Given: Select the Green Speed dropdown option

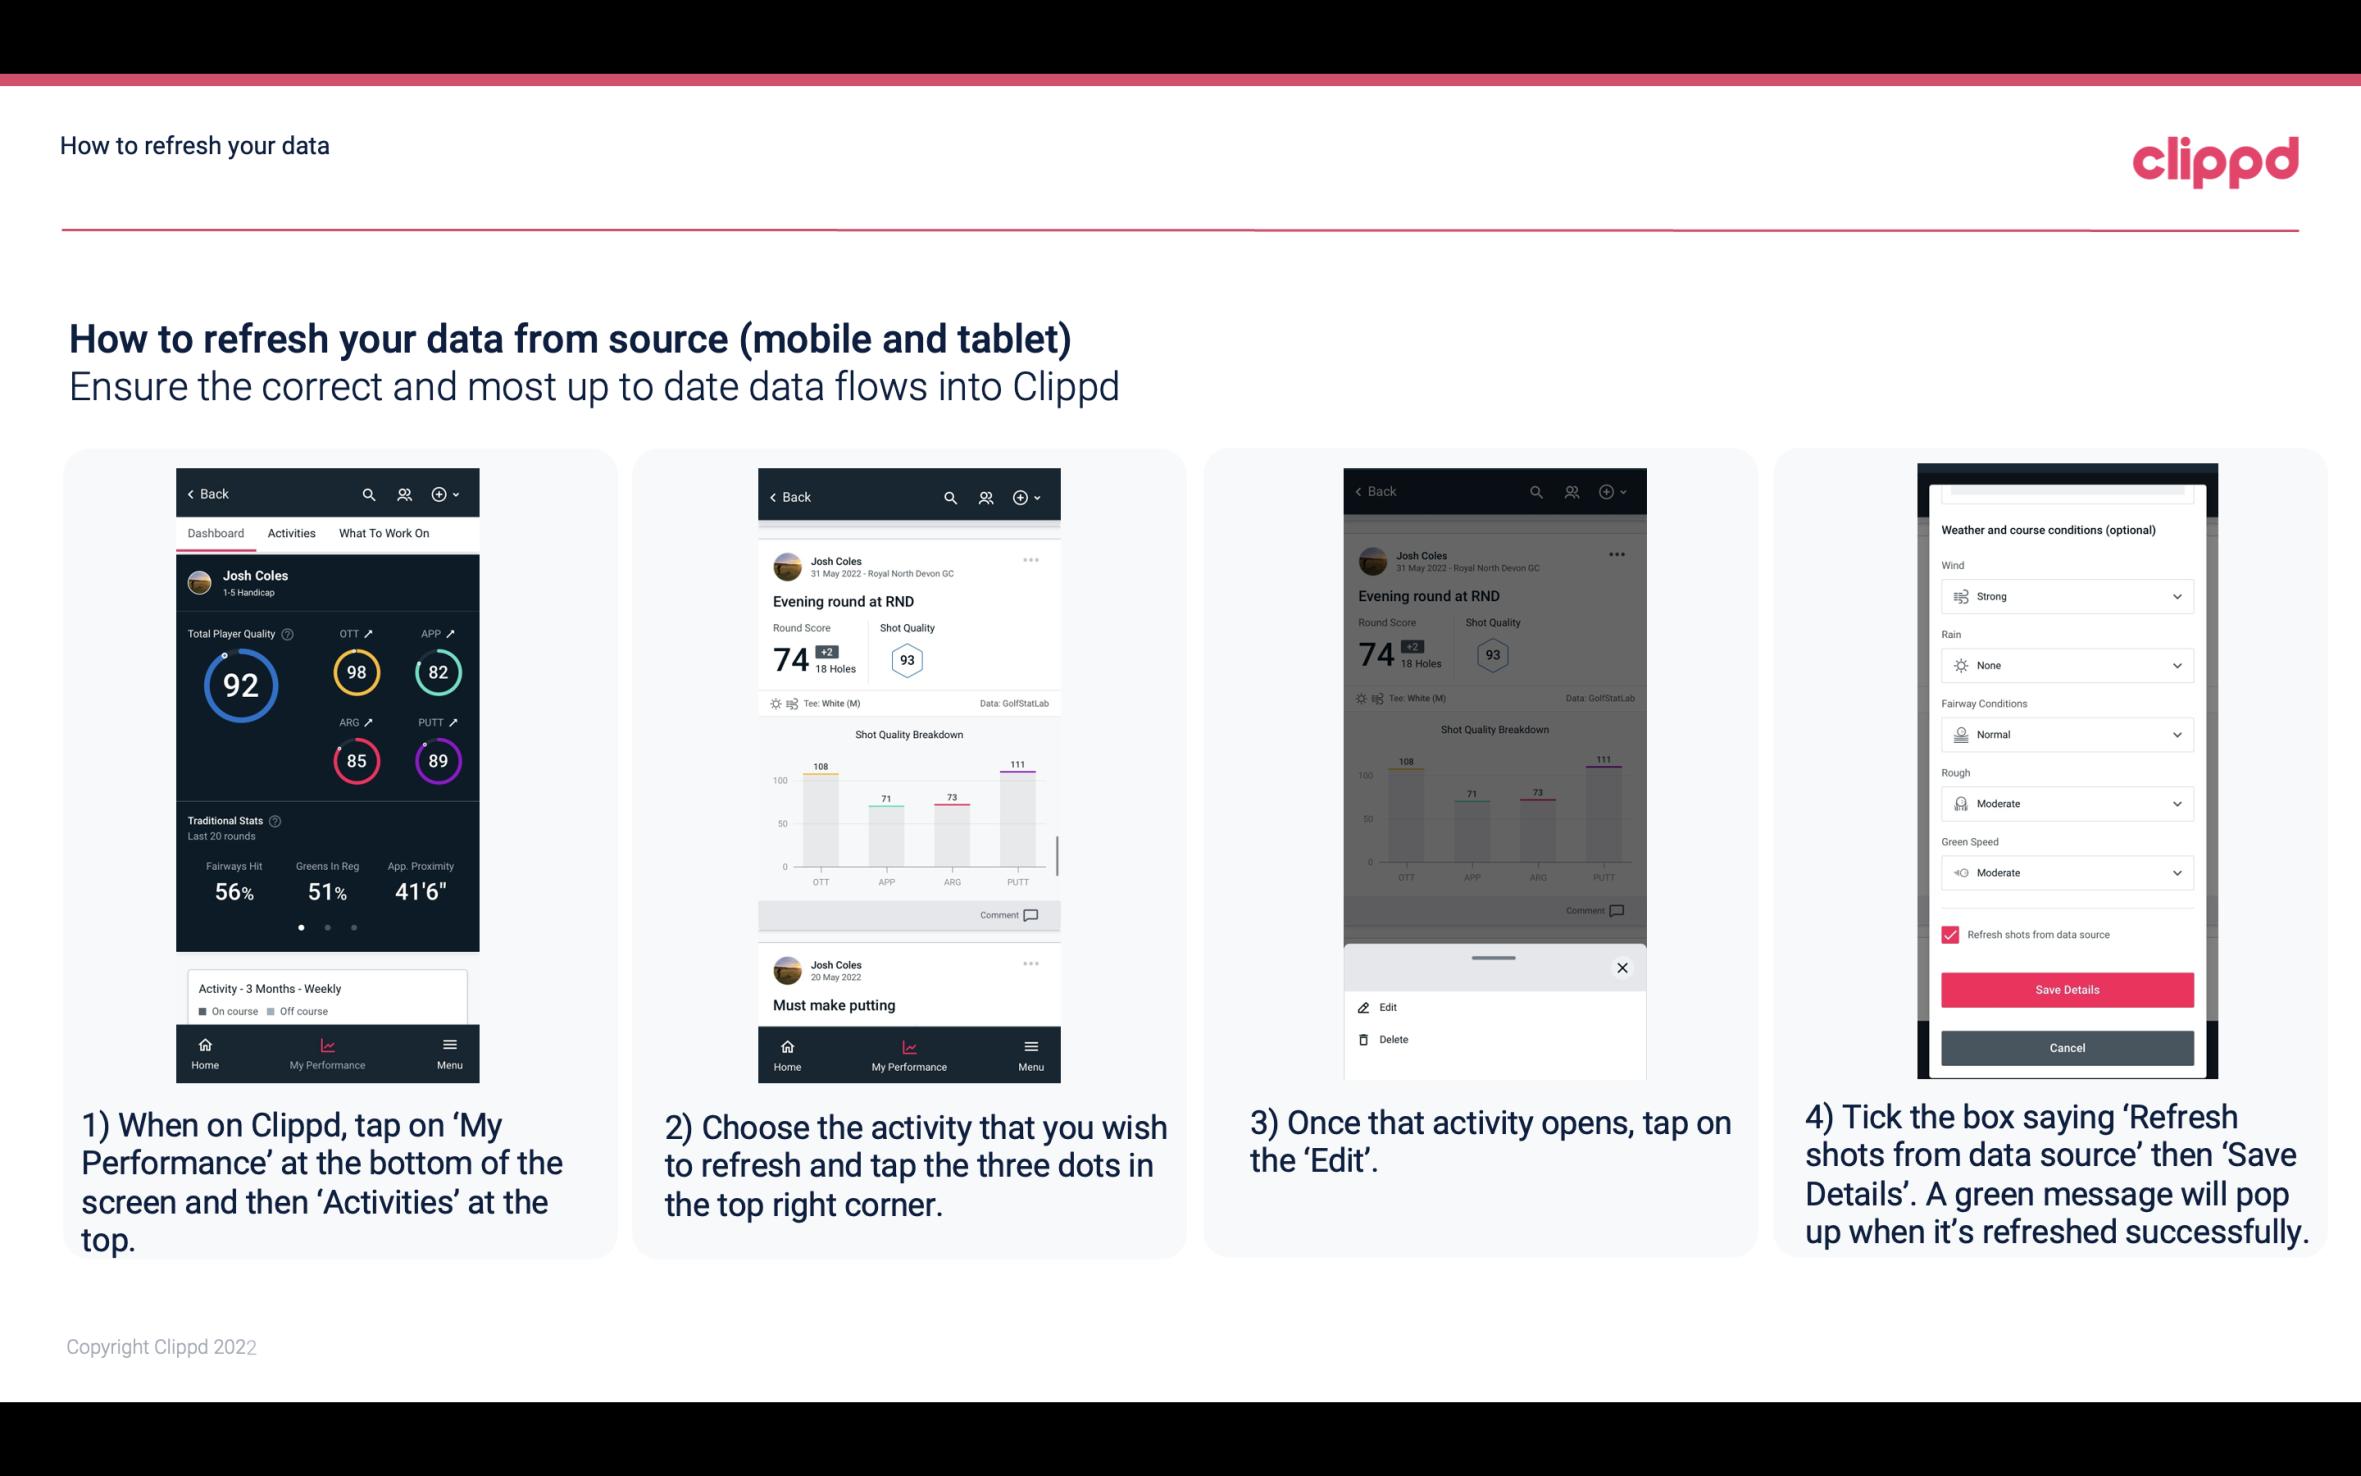Looking at the screenshot, I should click(2065, 872).
